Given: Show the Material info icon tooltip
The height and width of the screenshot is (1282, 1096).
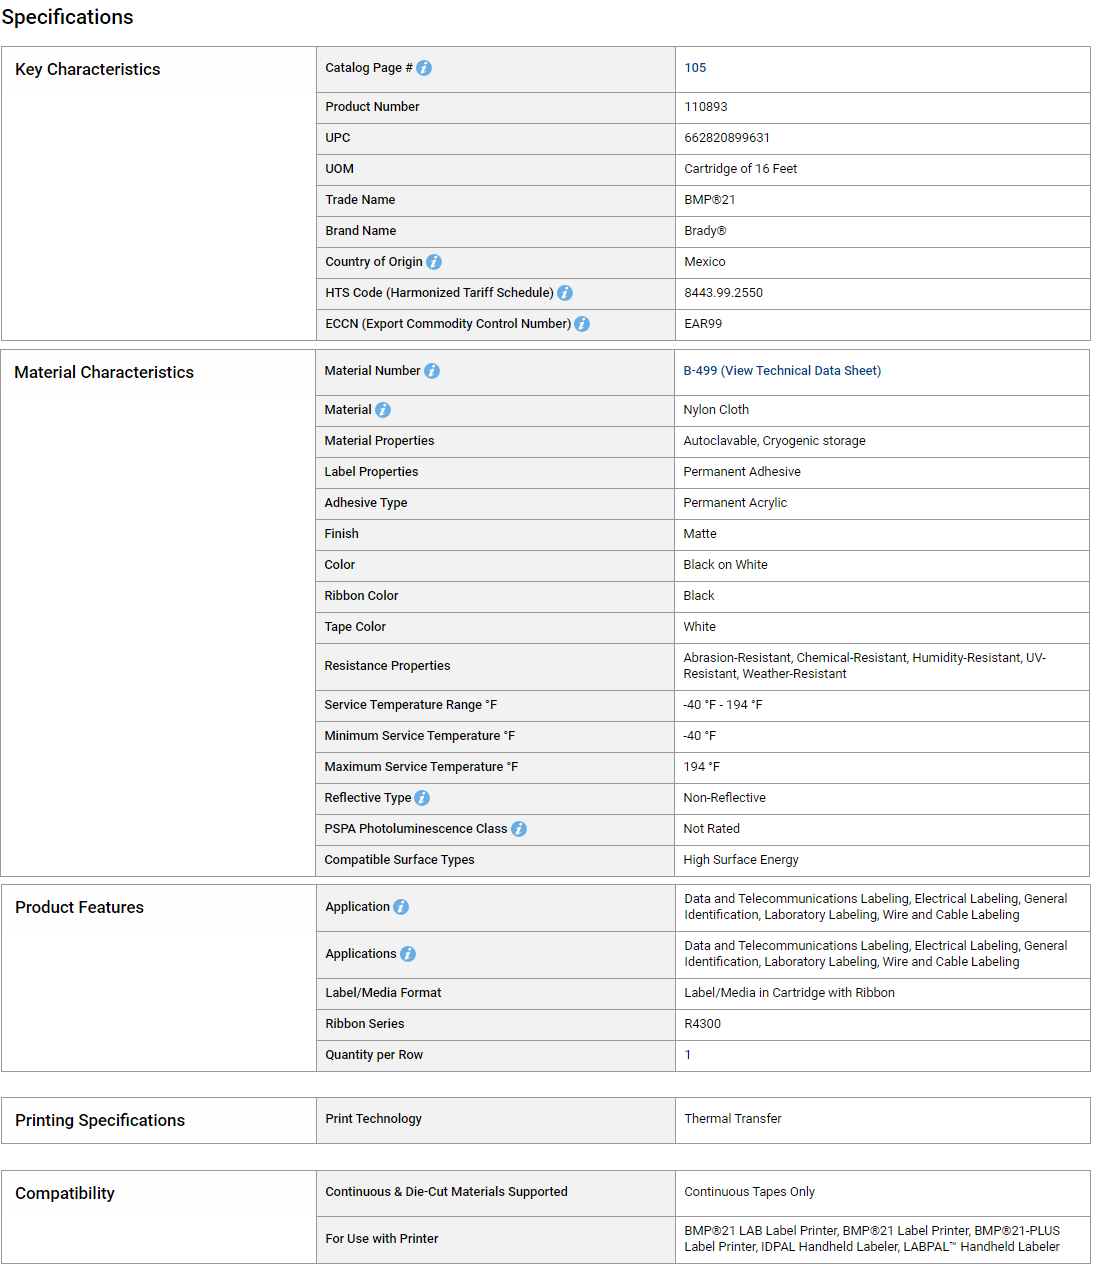Looking at the screenshot, I should pos(383,410).
